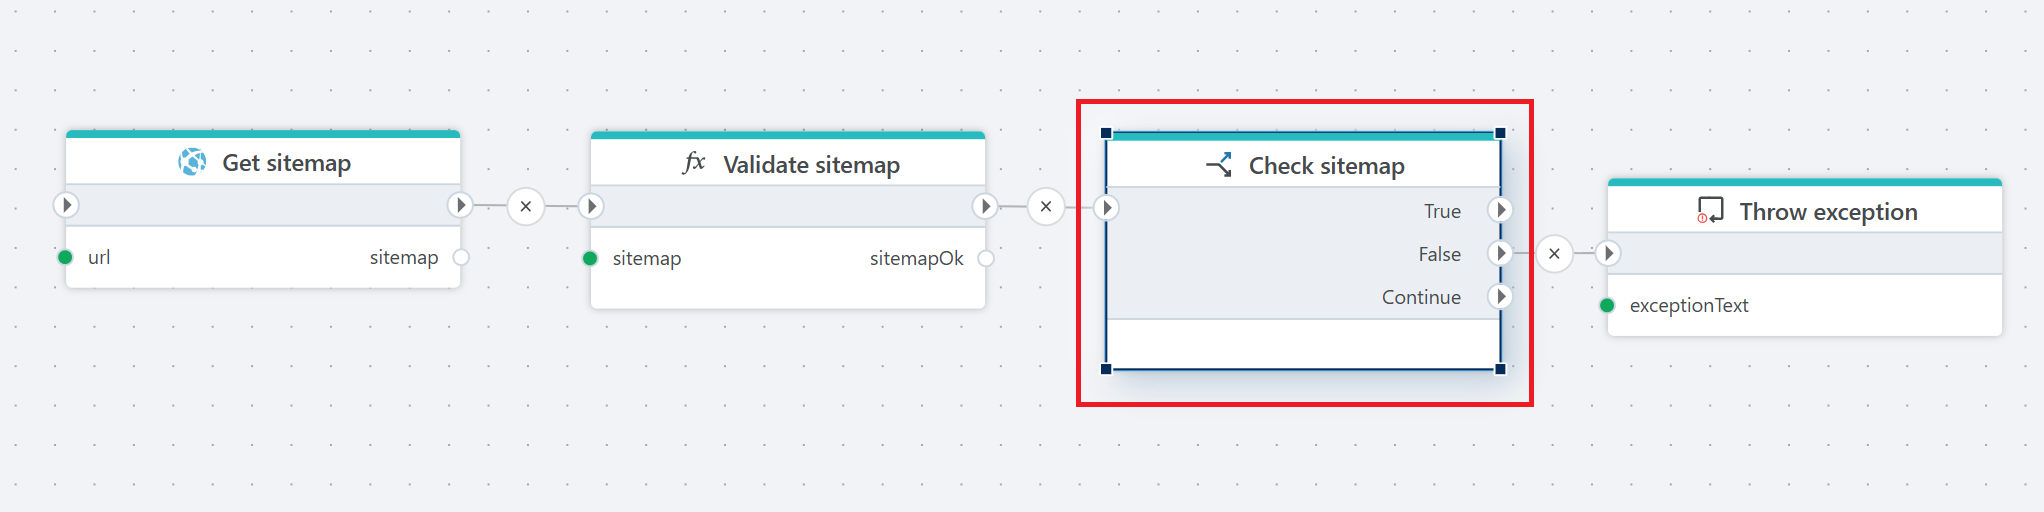Click the green url input connector

[x=66, y=257]
